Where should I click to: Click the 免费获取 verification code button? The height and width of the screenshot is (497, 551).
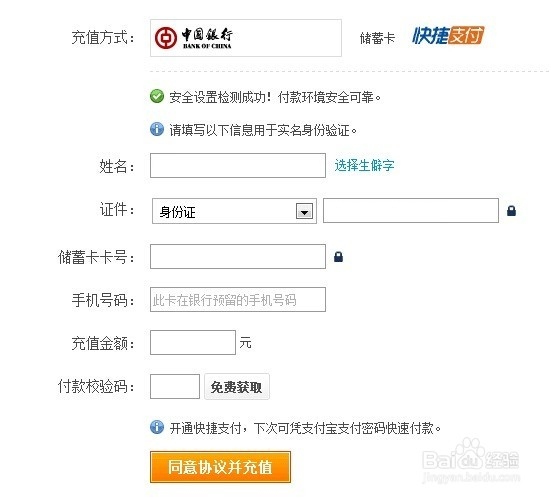(237, 387)
